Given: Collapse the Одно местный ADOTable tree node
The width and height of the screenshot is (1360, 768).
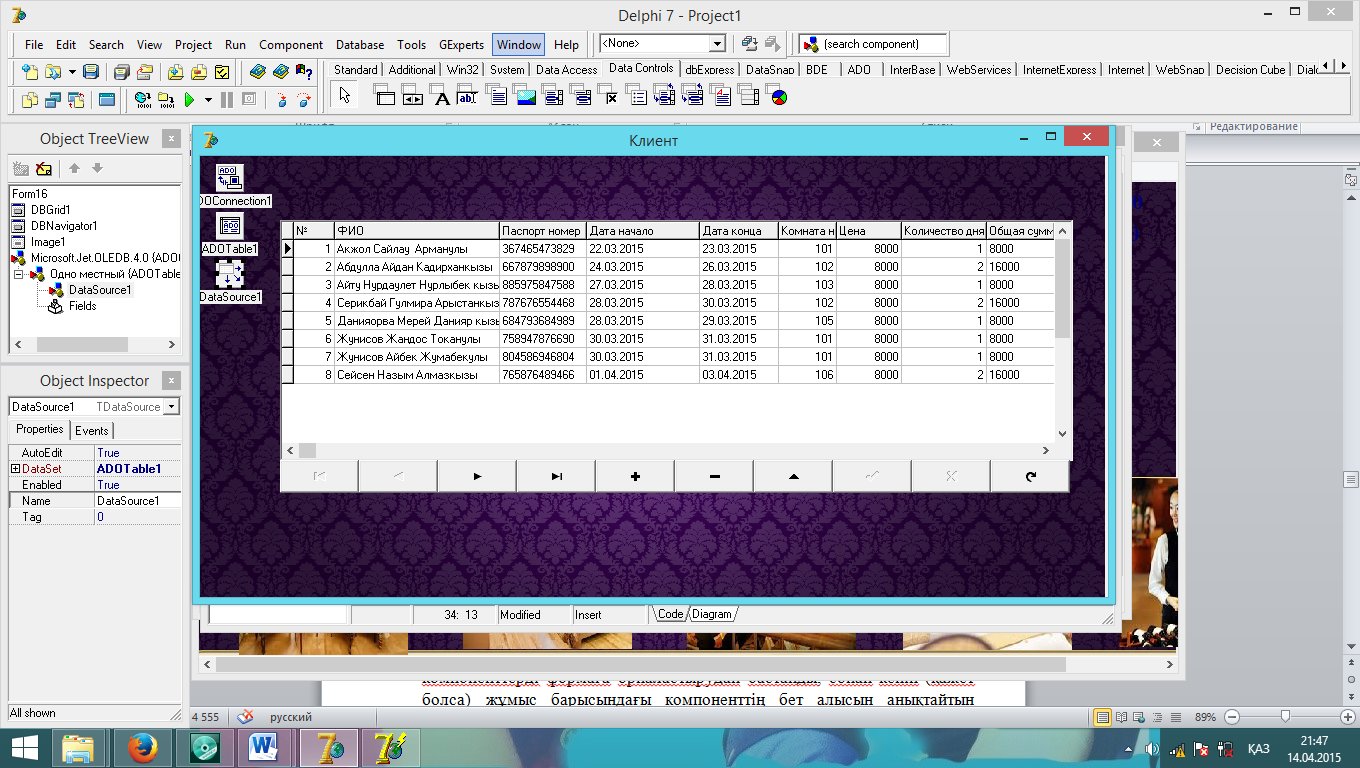Looking at the screenshot, I should point(19,273).
